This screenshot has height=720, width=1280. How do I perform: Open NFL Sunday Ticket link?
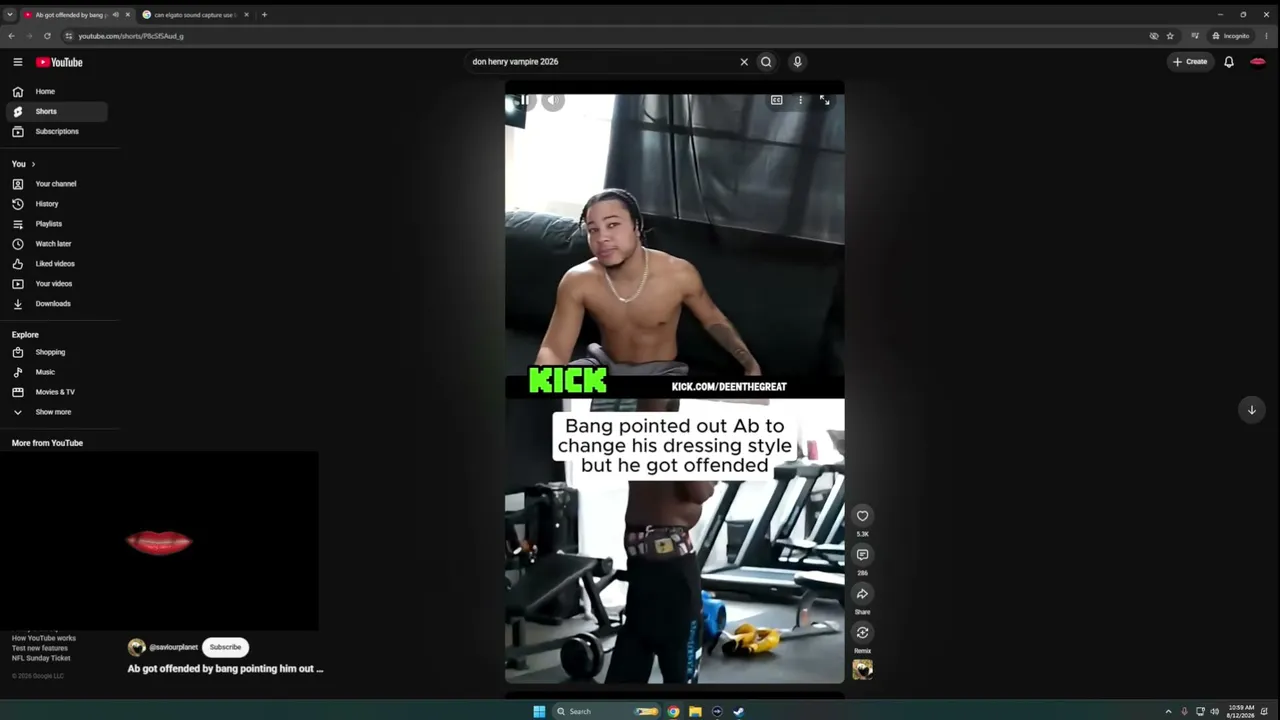(x=41, y=658)
